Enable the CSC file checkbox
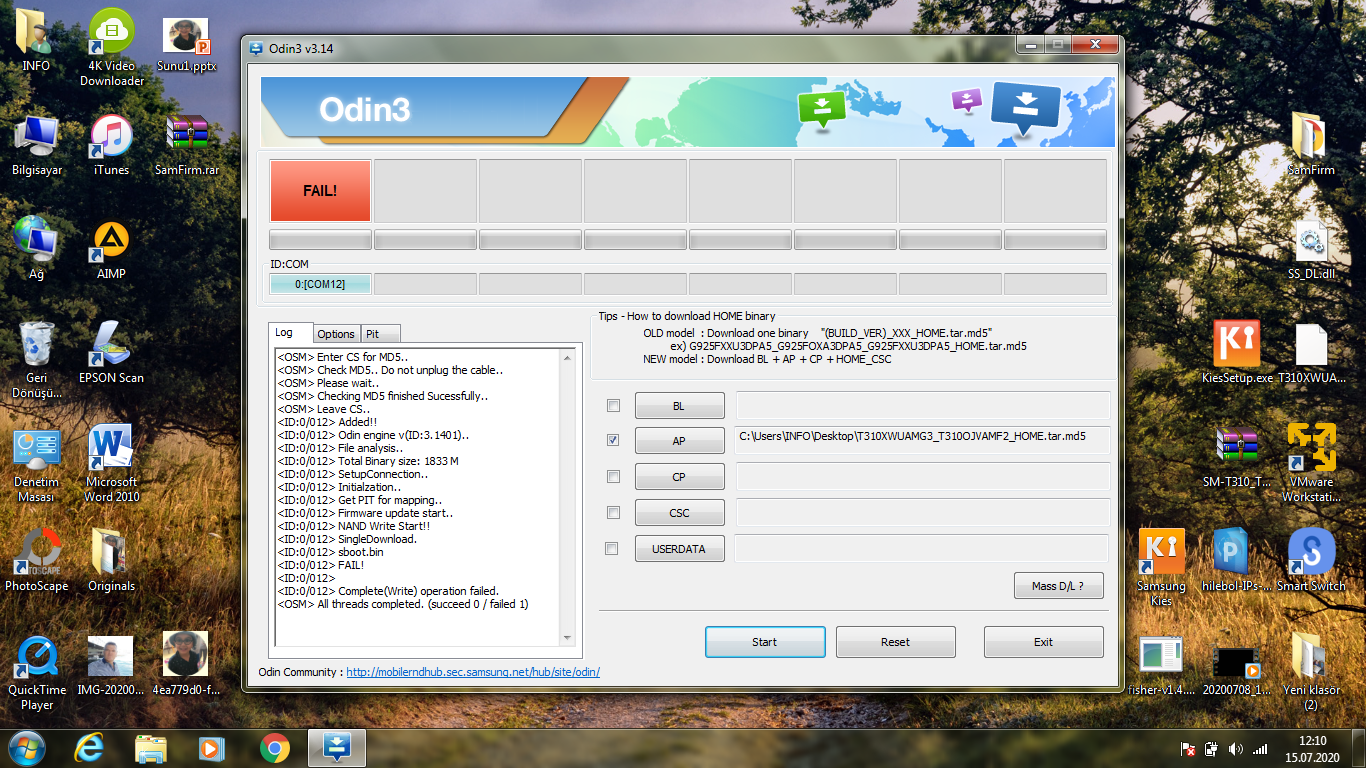This screenshot has width=1366, height=768. point(613,513)
